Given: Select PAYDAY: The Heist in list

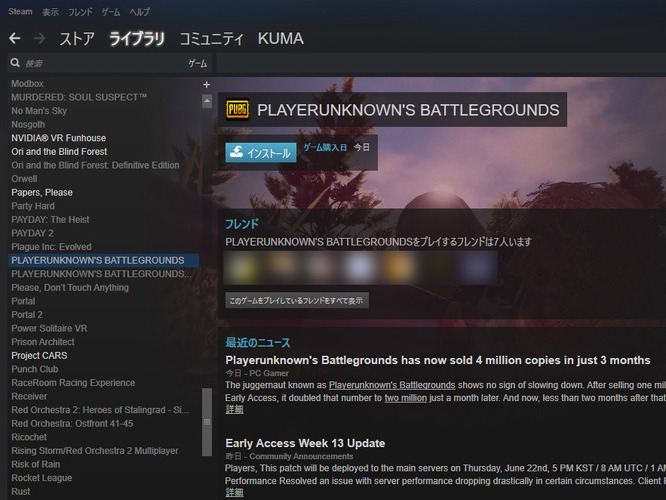Looking at the screenshot, I should point(50,220).
